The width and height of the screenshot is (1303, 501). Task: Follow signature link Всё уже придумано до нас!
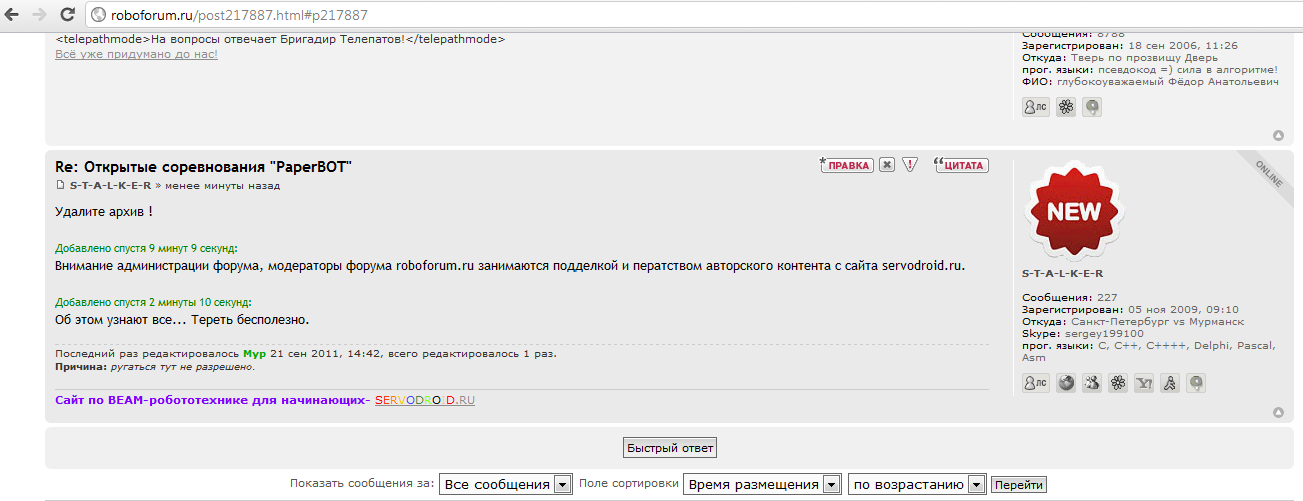pos(136,53)
